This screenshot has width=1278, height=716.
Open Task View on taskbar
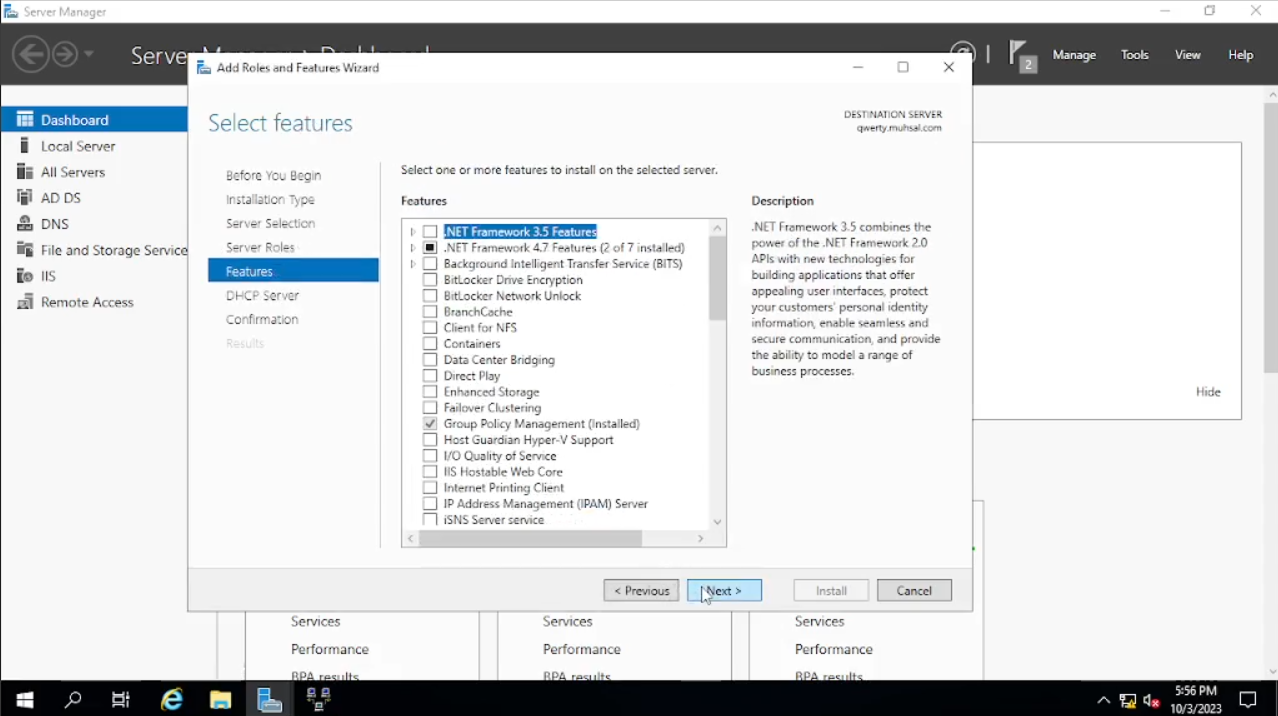click(x=121, y=699)
